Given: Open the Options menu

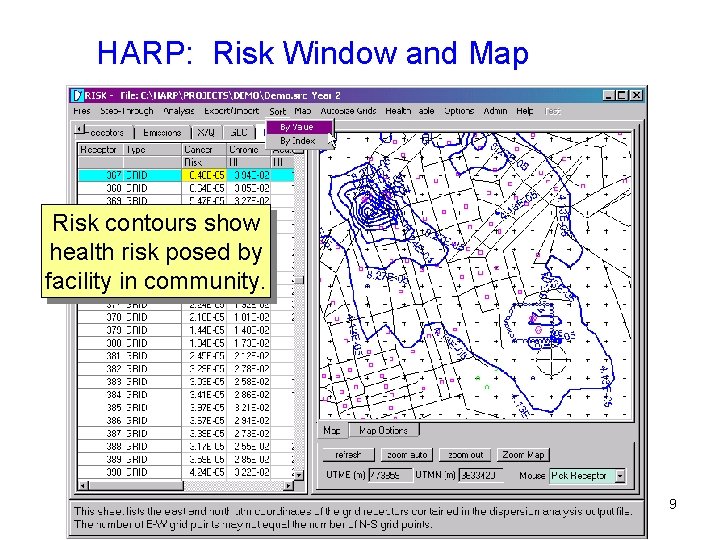Looking at the screenshot, I should [x=459, y=111].
